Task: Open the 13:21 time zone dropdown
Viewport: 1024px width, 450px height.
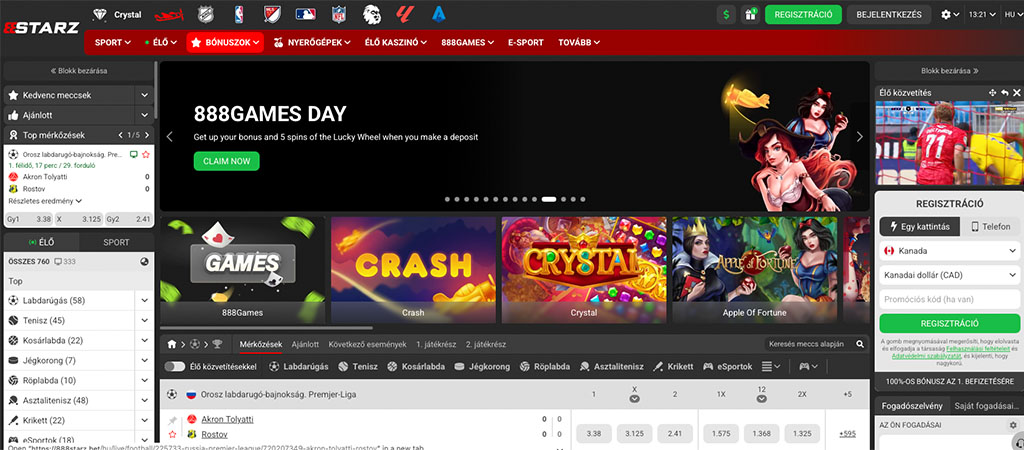Action: coord(983,14)
